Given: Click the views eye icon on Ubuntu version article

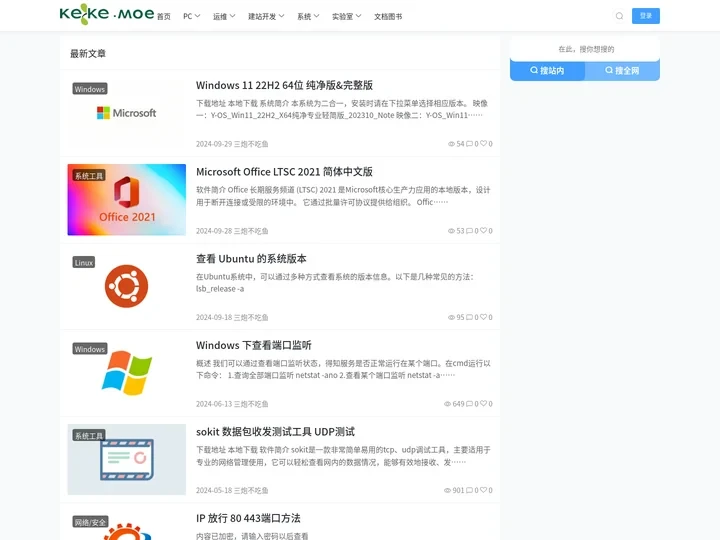Looking at the screenshot, I should click(x=451, y=317).
